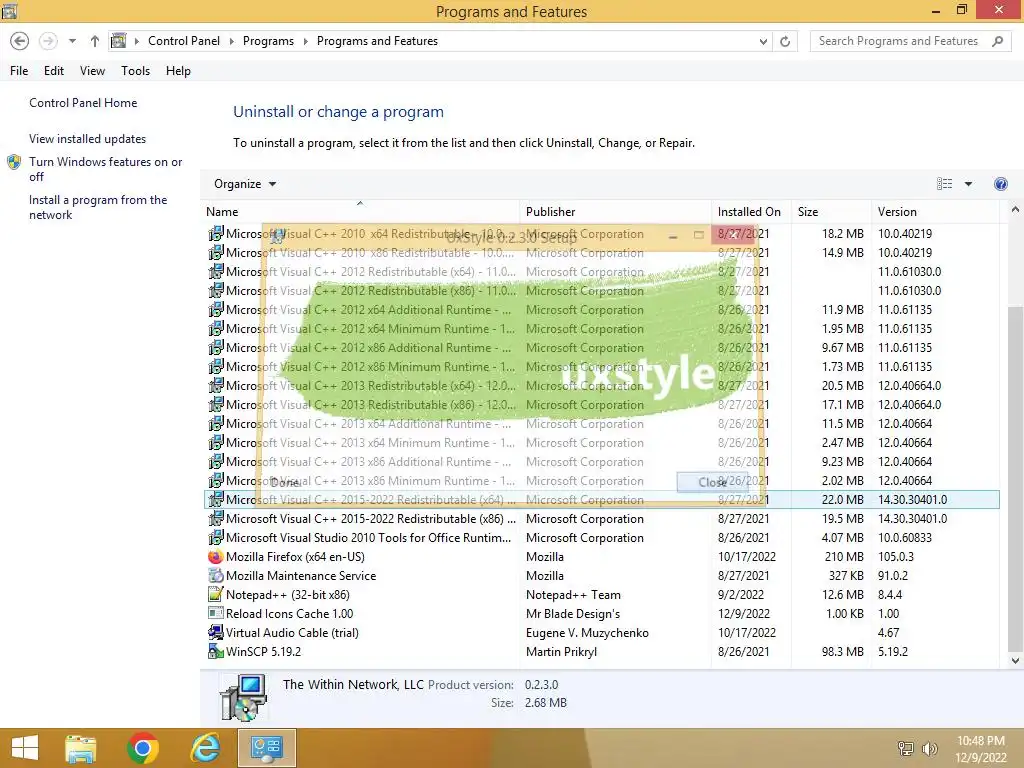The height and width of the screenshot is (768, 1024).
Task: Sort by the Publisher column header
Action: 615,212
